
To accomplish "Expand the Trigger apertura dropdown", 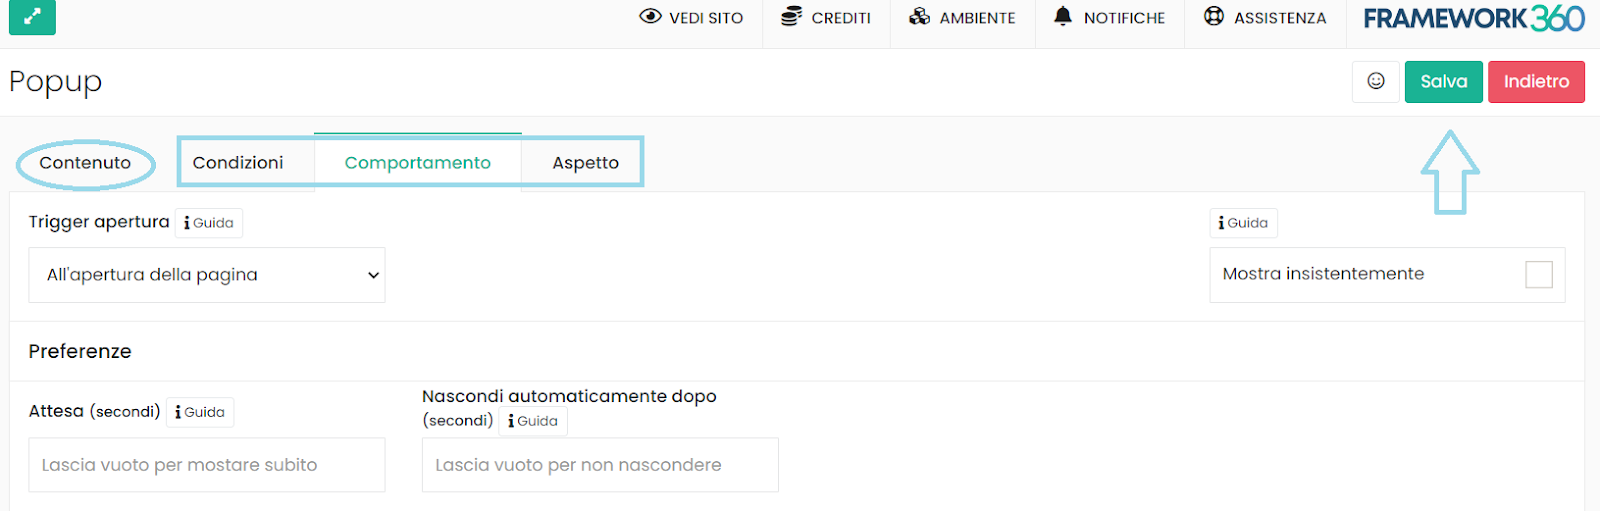I will point(206,275).
